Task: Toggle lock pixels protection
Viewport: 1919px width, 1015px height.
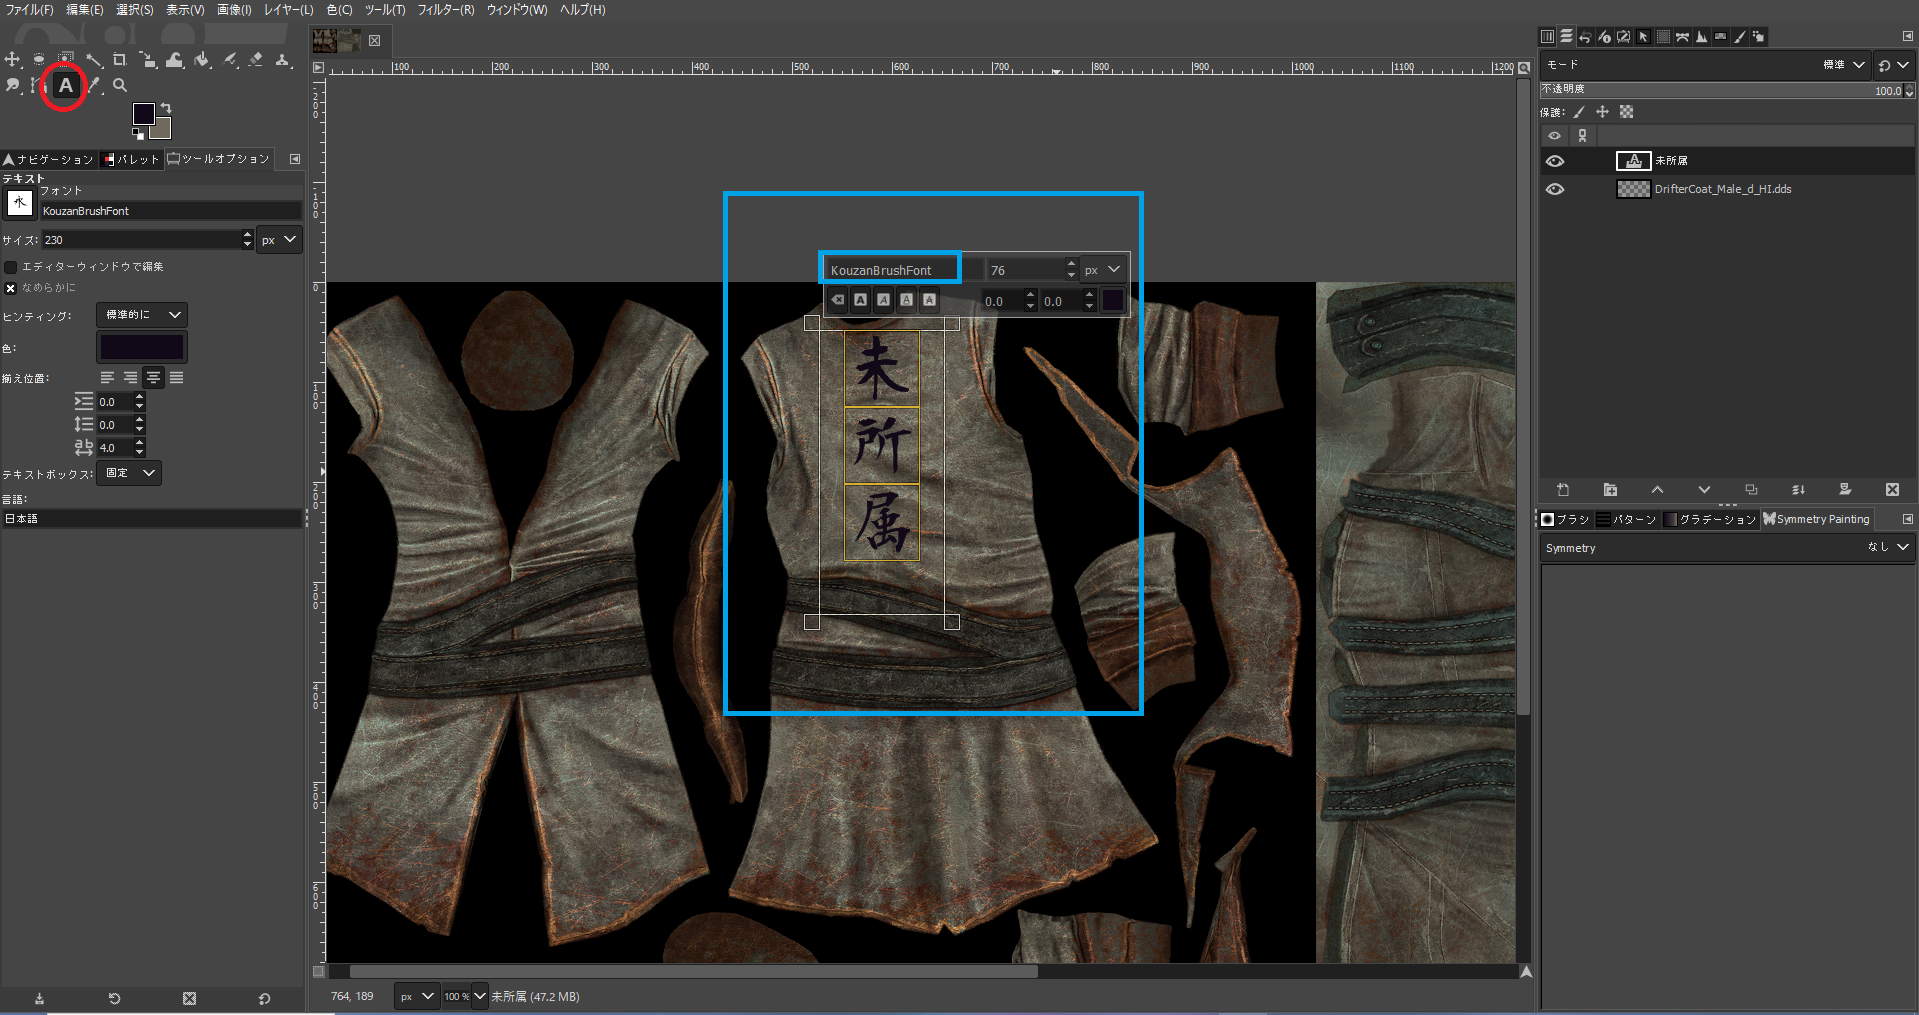Action: pyautogui.click(x=1579, y=112)
